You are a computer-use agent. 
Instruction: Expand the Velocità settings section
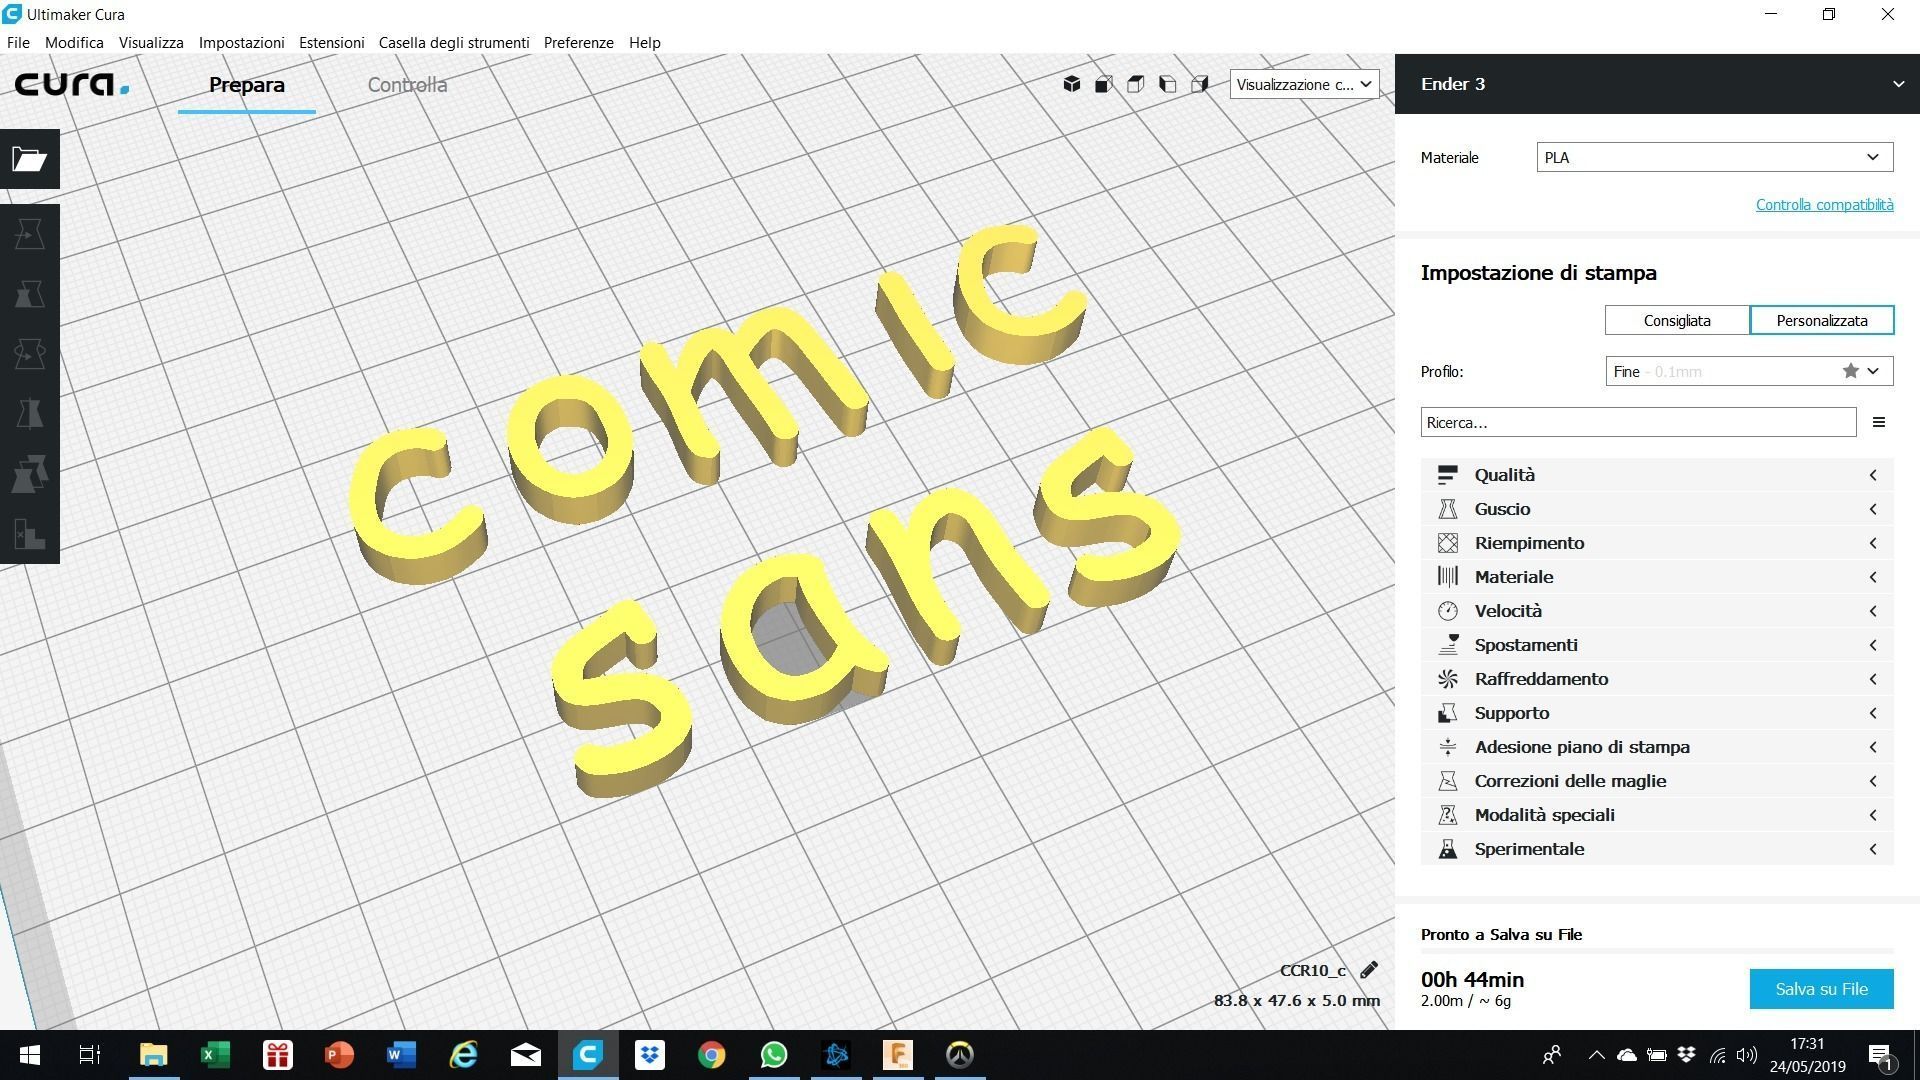[x=1657, y=611]
